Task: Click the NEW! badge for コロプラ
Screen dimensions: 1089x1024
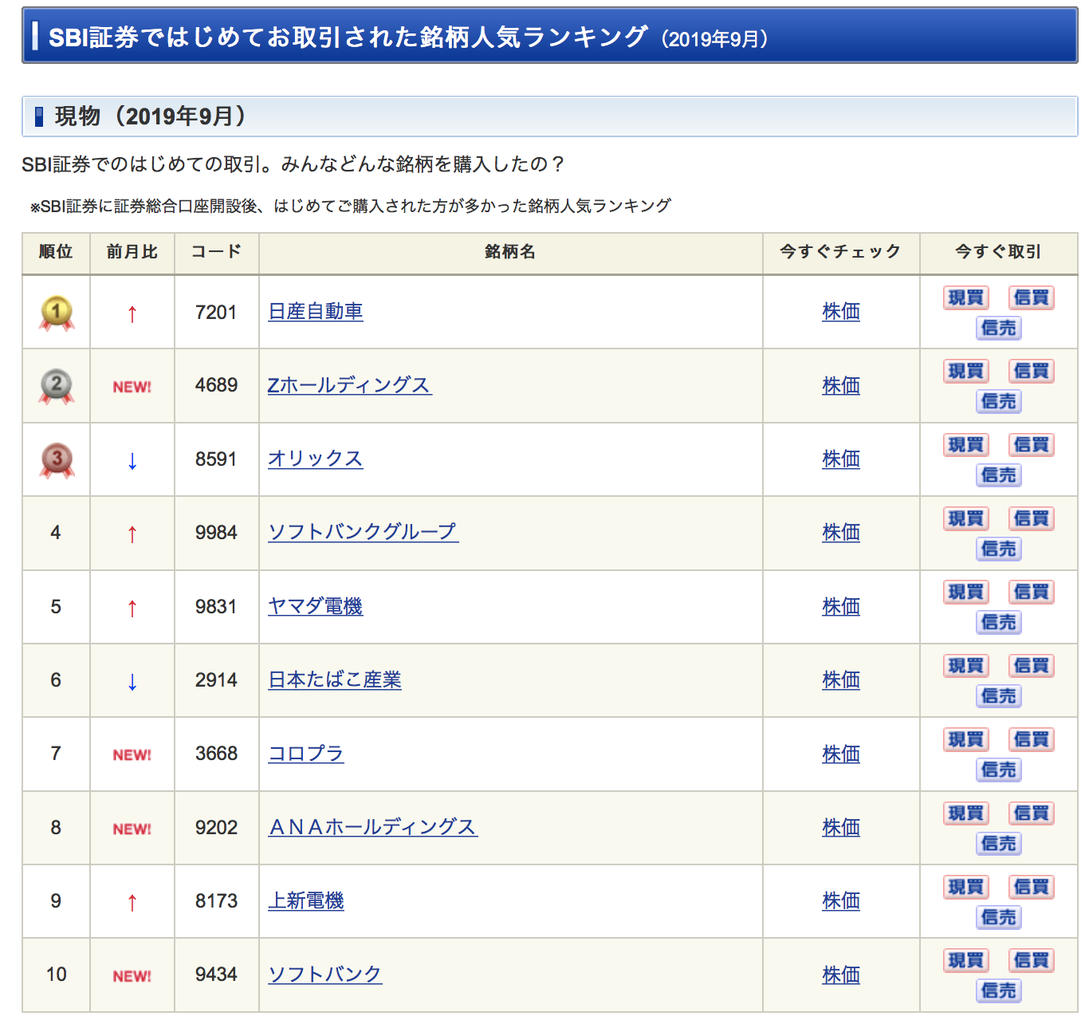Action: coord(132,754)
